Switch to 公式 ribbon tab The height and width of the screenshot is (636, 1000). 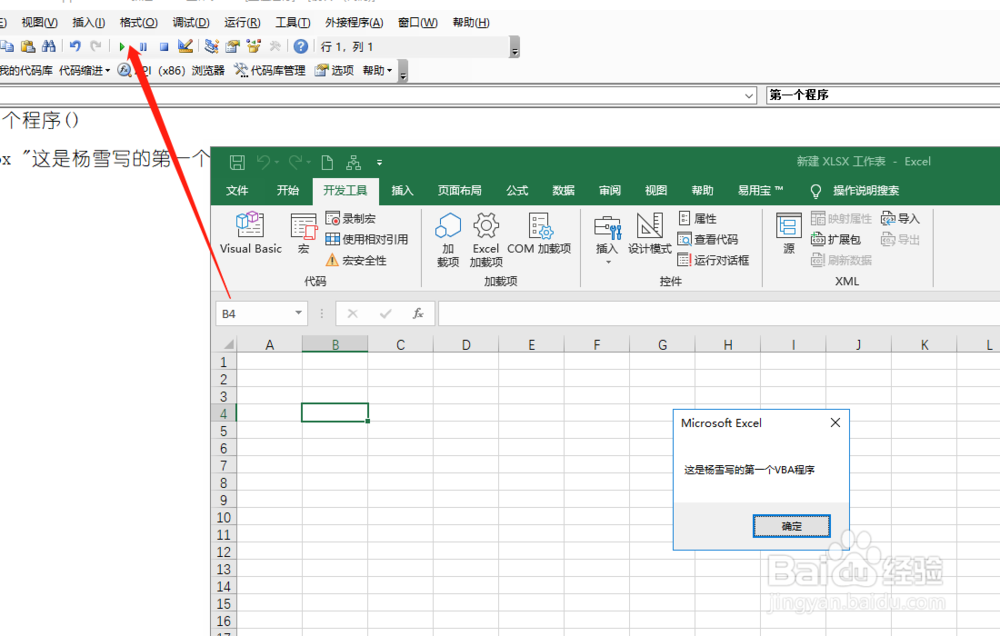517,190
